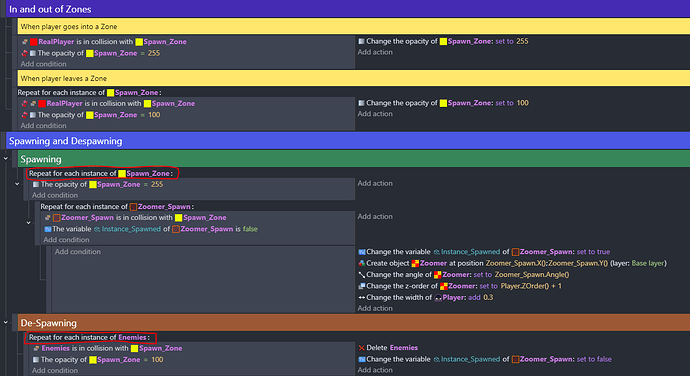
Task: Click Add action under Delete Enemies
Action: pyautogui.click(x=375, y=370)
